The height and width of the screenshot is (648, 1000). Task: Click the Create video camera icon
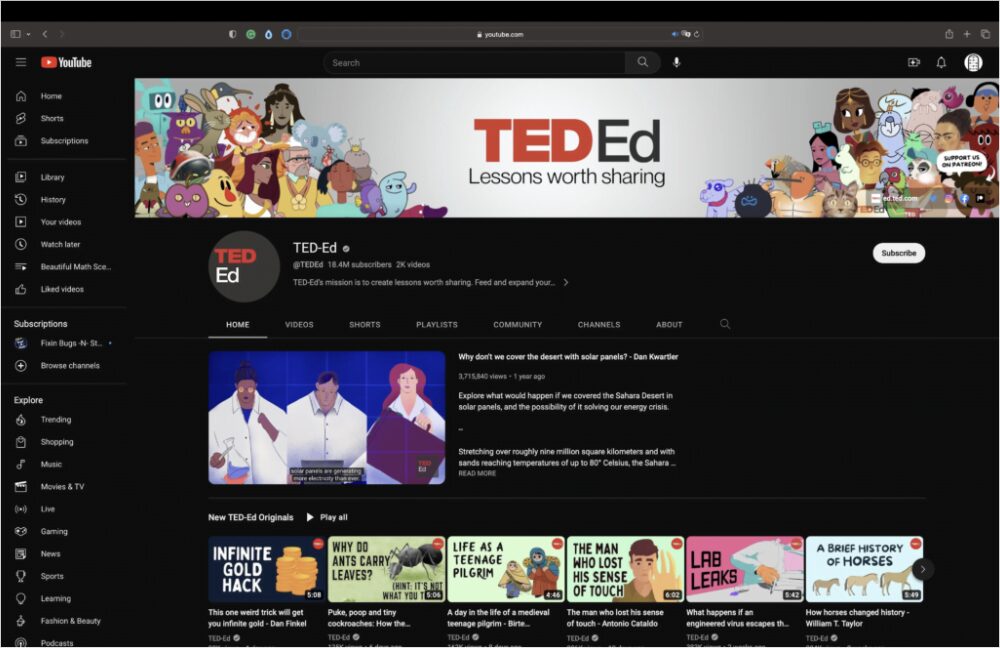click(913, 62)
